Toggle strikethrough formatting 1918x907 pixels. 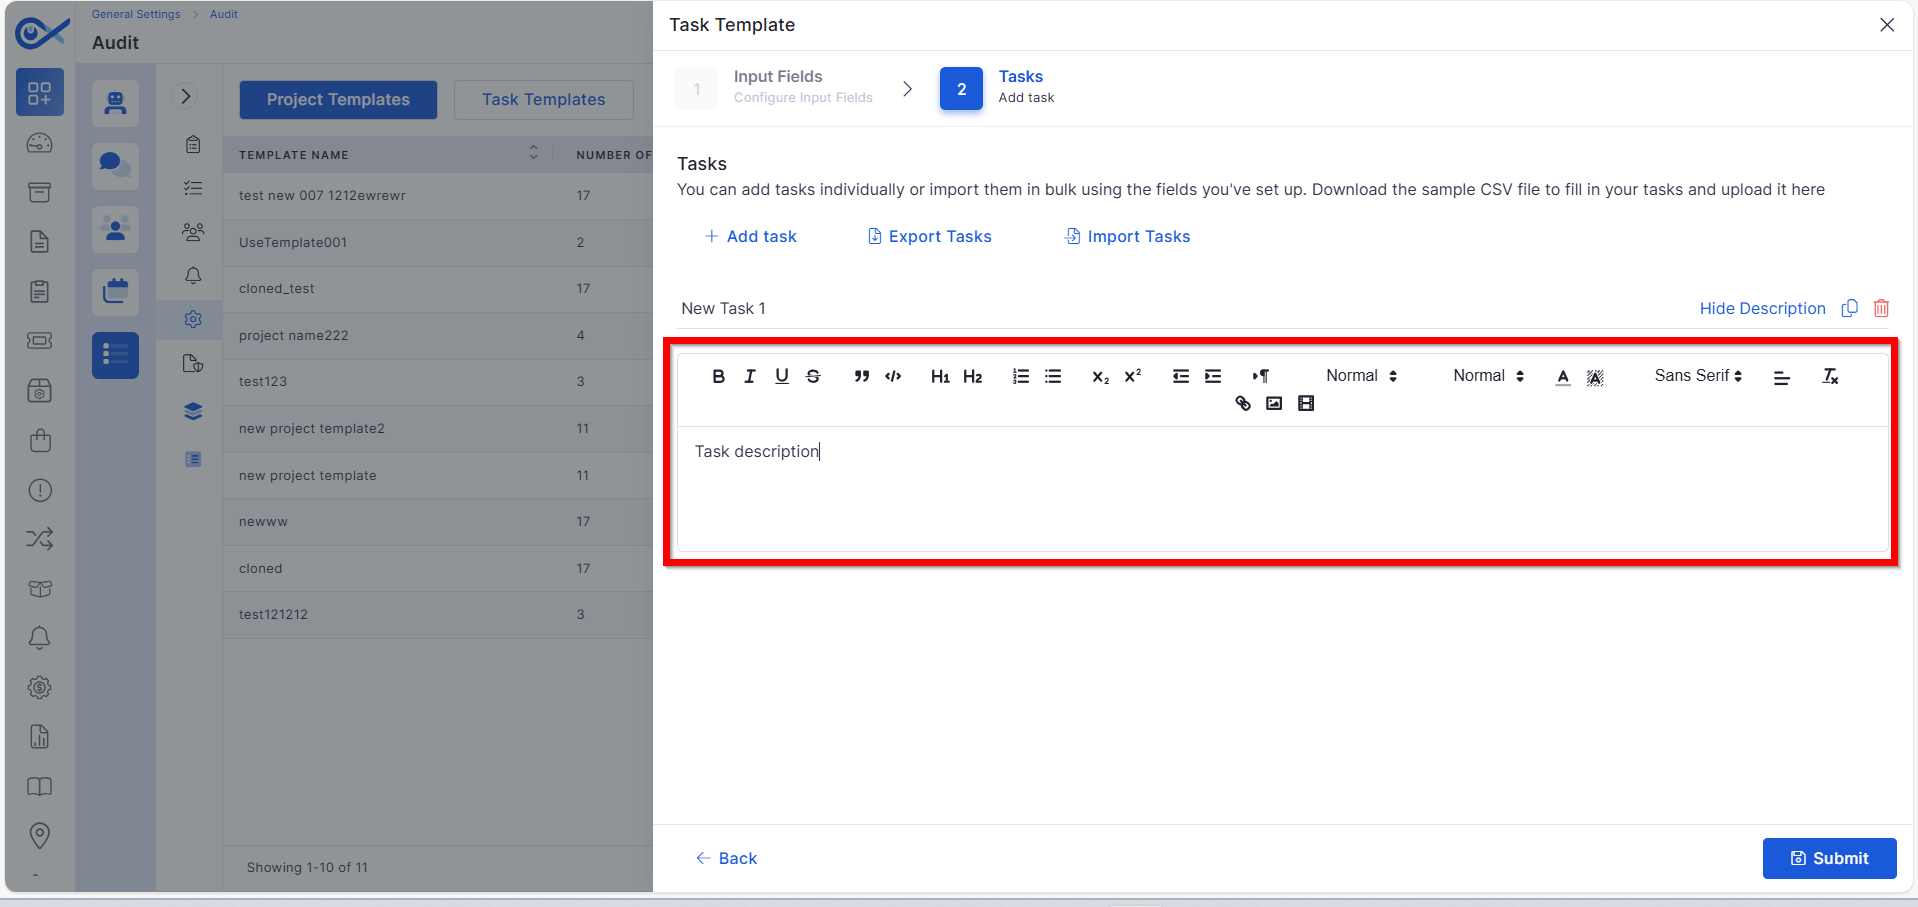813,376
